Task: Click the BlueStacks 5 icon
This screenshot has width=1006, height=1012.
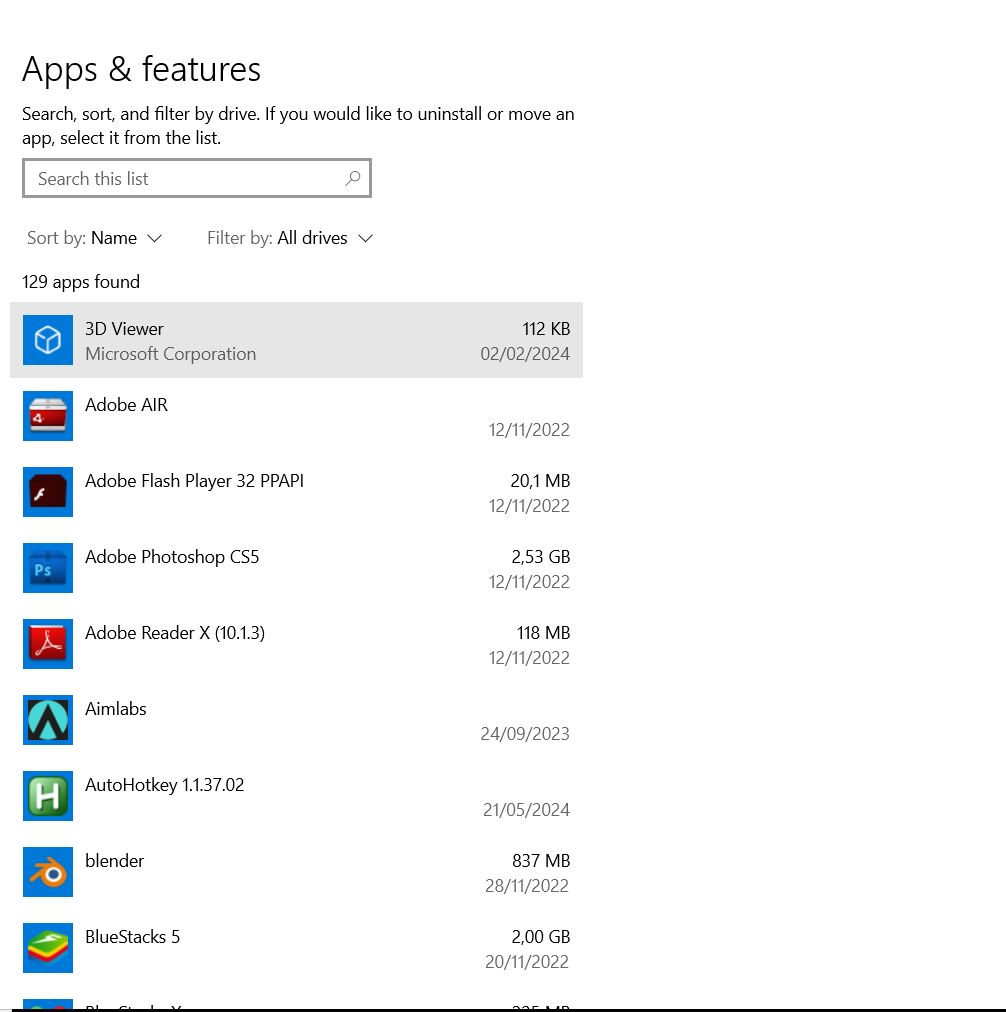Action: (48, 948)
